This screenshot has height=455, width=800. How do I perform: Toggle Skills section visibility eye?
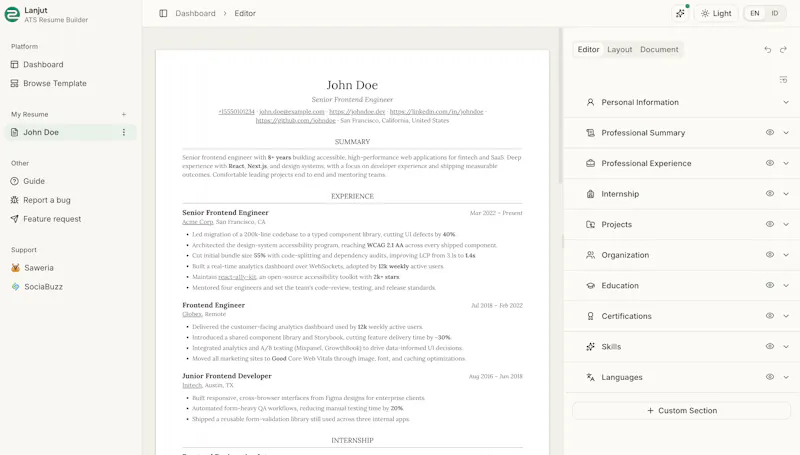point(769,347)
